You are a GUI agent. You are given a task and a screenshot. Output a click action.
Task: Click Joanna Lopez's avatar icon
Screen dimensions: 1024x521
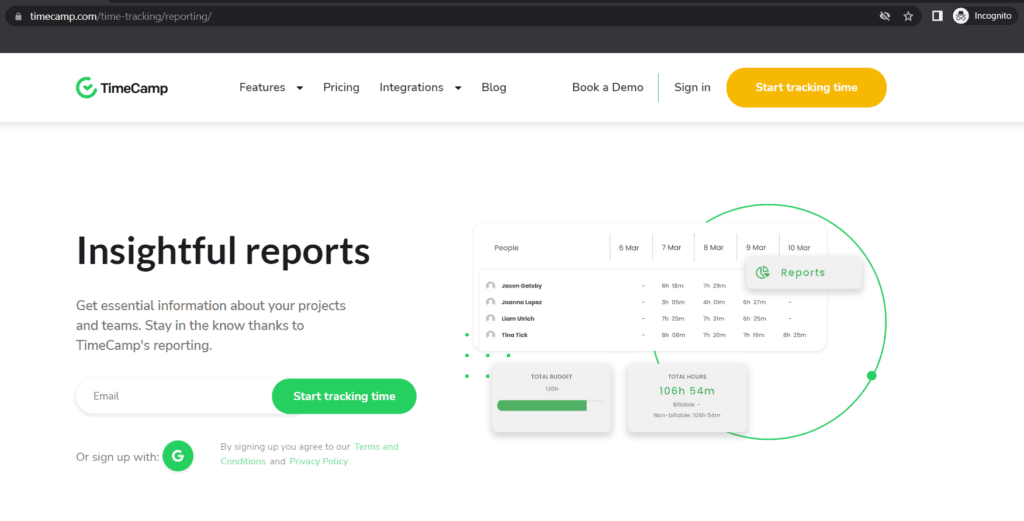490,302
